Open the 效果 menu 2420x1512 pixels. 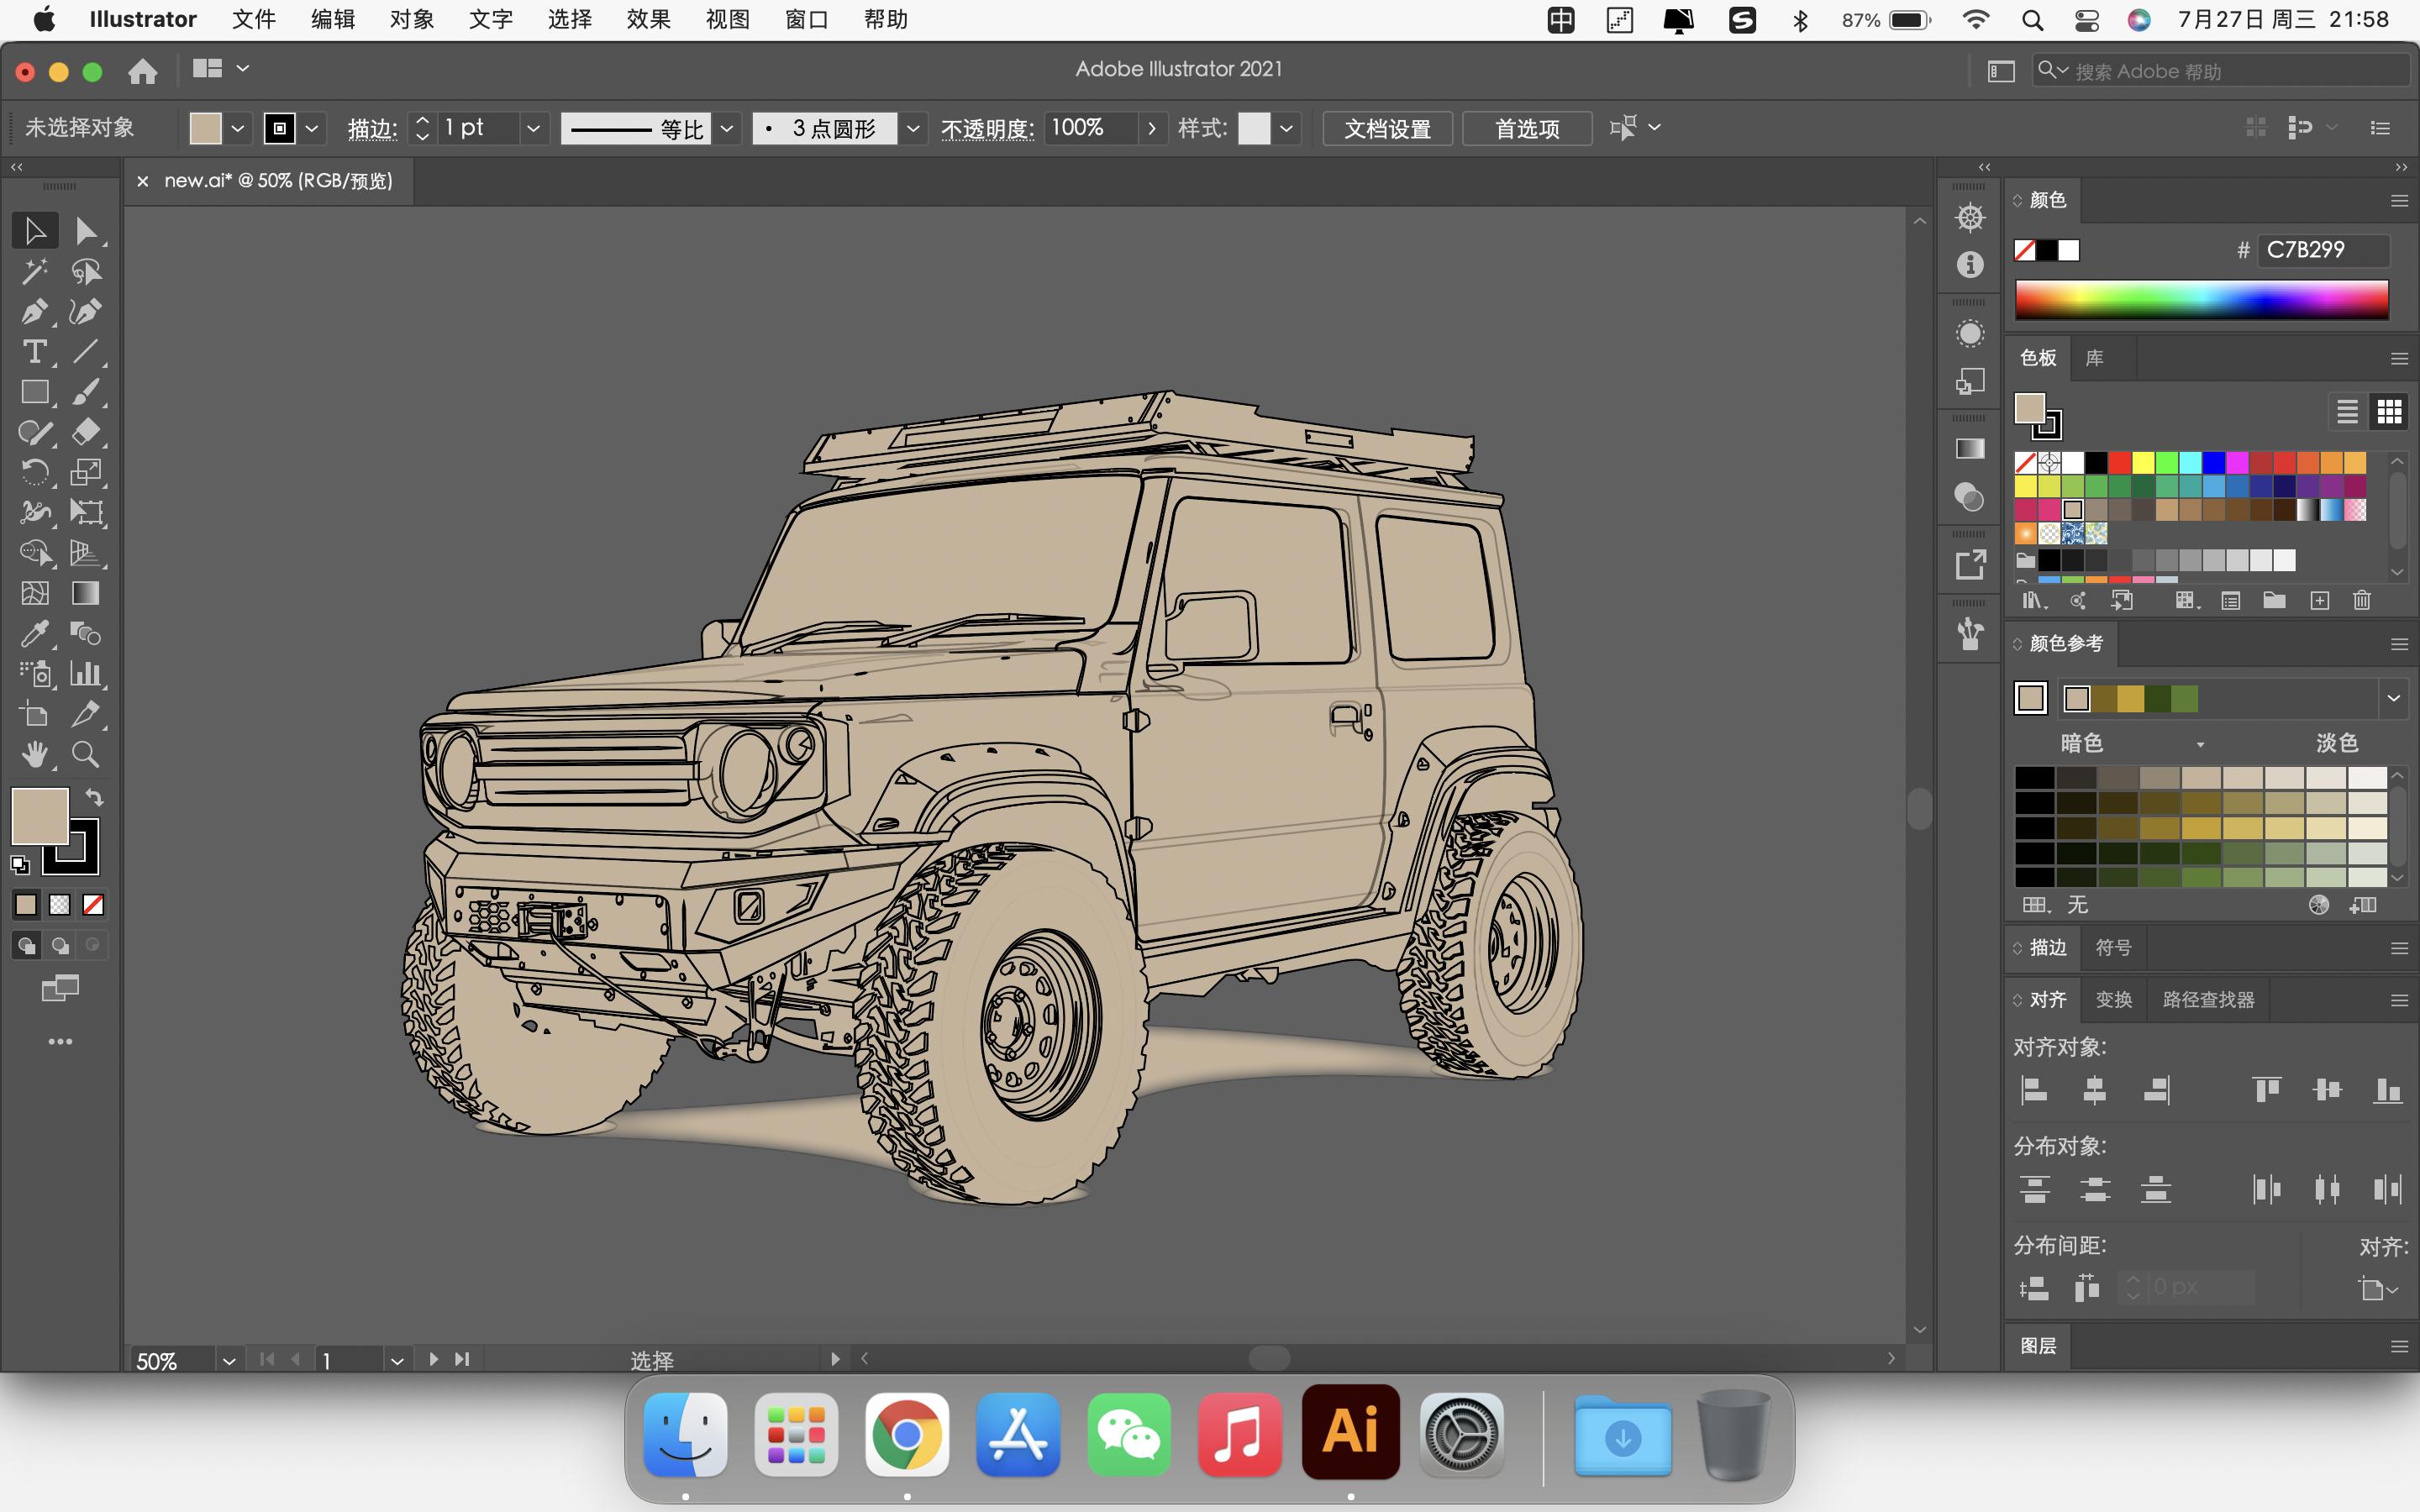648,20
